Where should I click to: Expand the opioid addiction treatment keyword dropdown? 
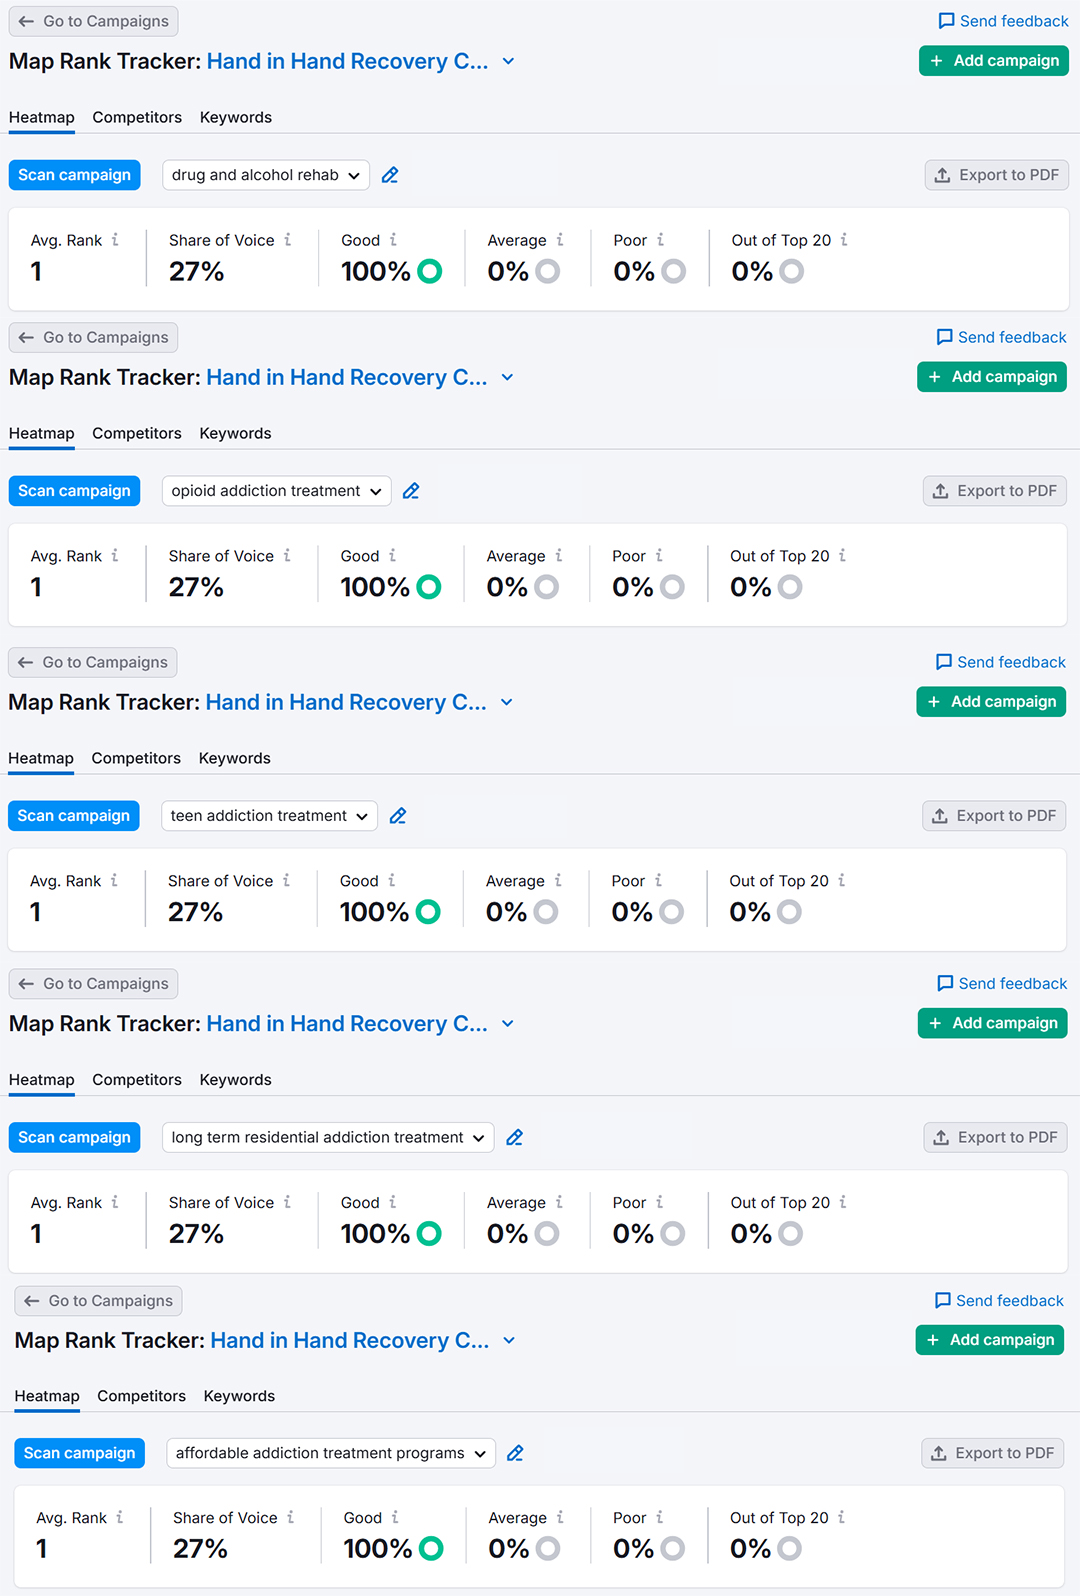coord(276,491)
